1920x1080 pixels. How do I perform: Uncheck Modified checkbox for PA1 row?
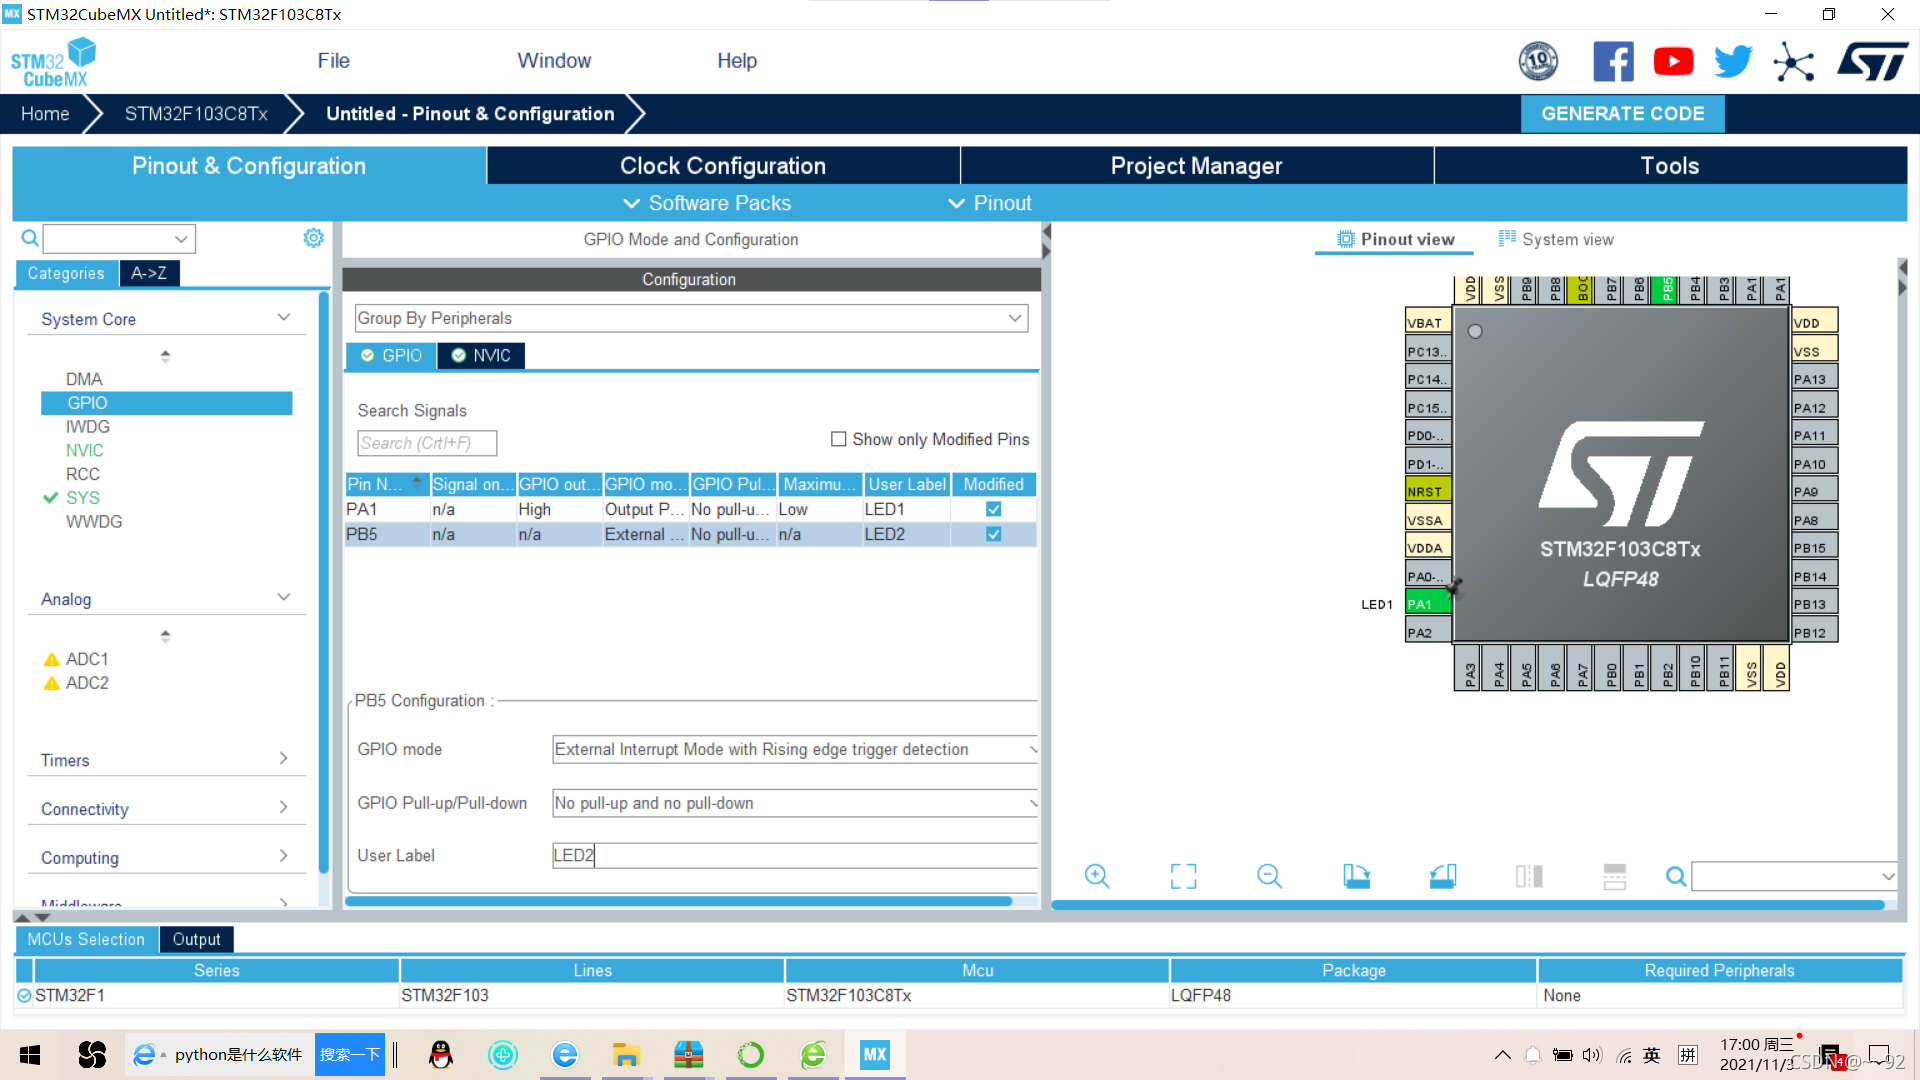(x=993, y=509)
